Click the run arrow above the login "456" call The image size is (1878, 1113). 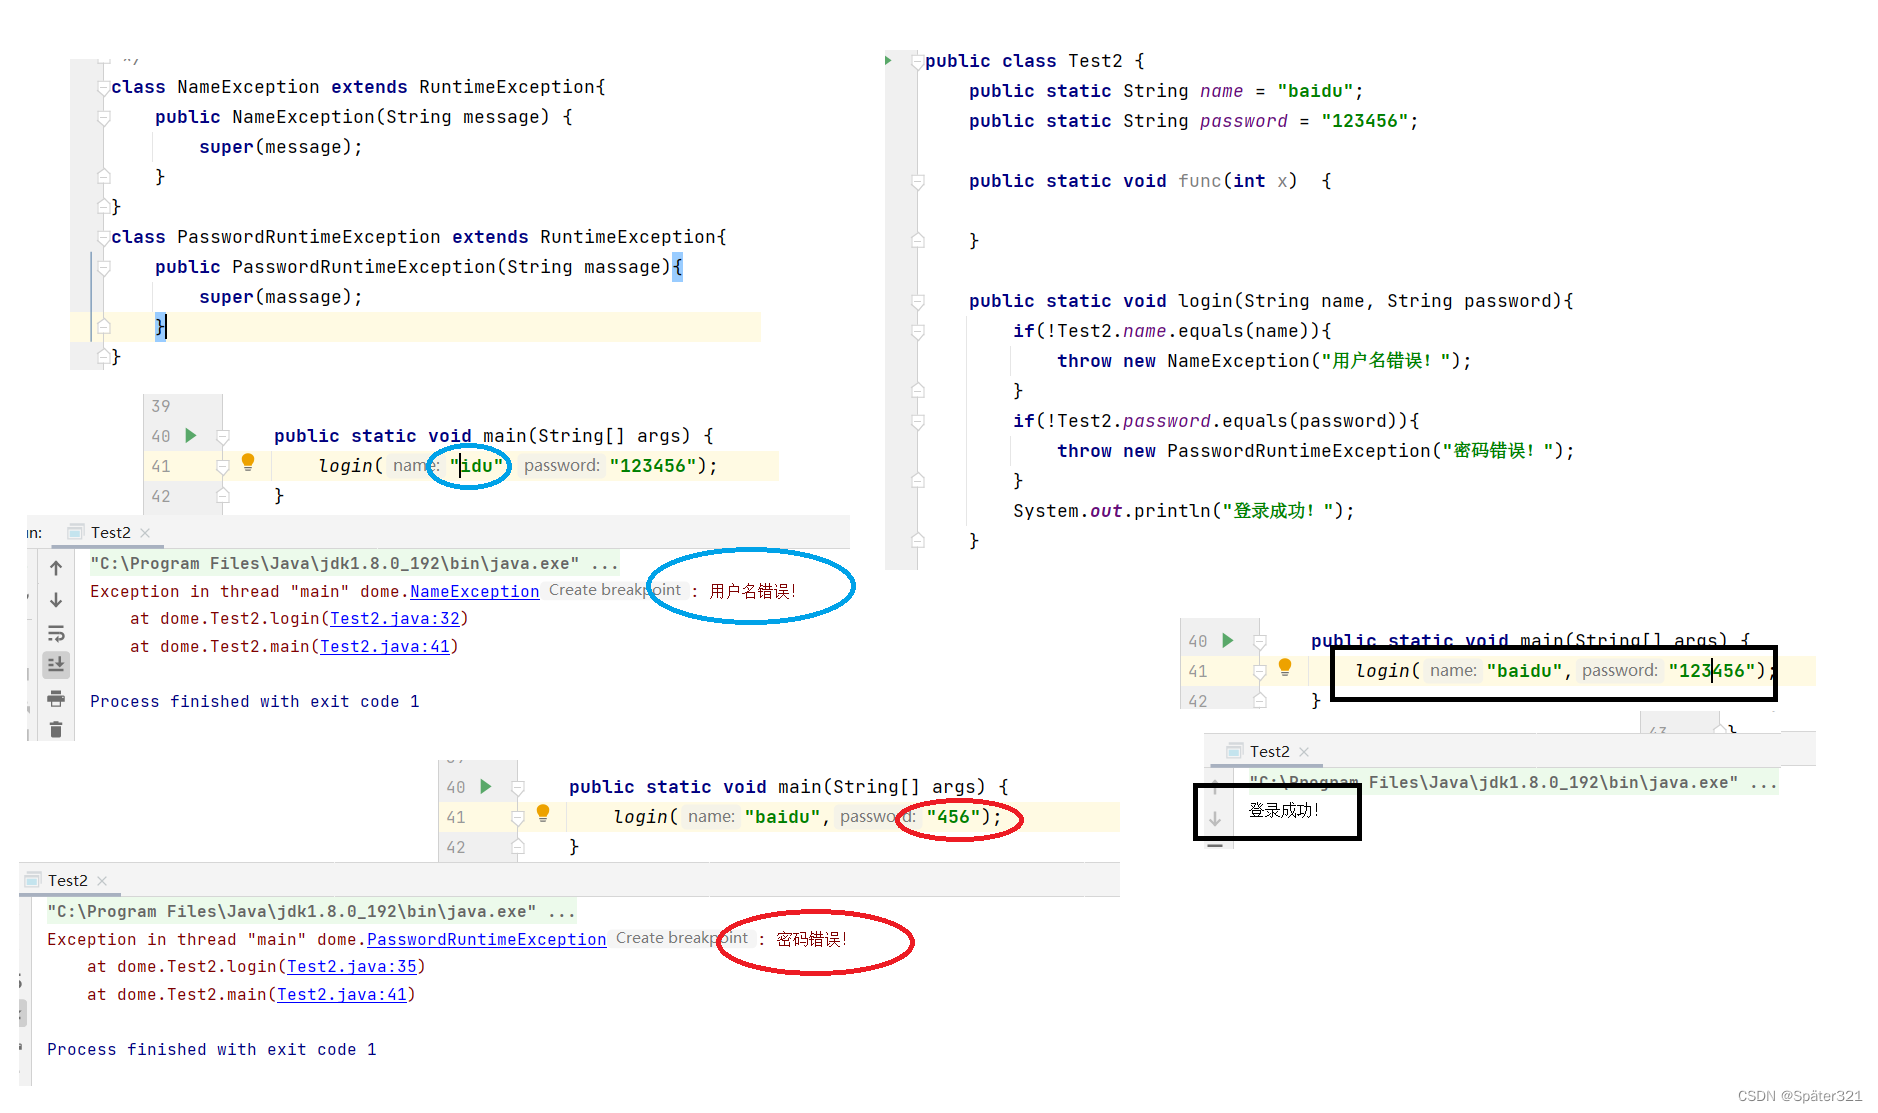pyautogui.click(x=486, y=786)
